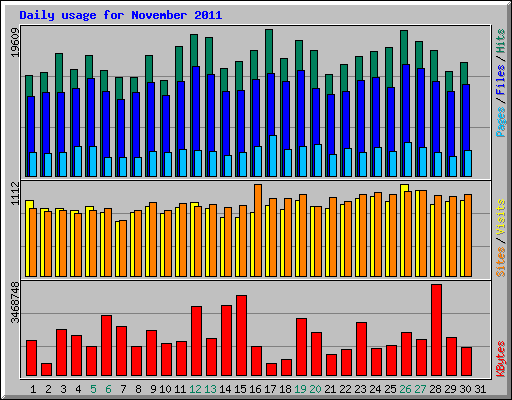Click the chart title "Daily usage for November 2011"
Screen dimensions: 512x400
click(x=121, y=15)
